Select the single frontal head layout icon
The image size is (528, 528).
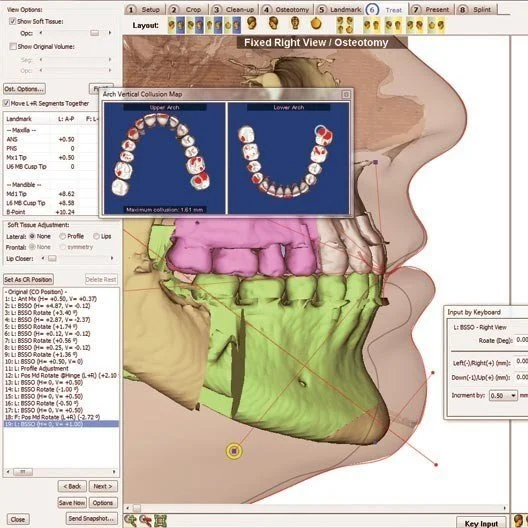(x=295, y=24)
